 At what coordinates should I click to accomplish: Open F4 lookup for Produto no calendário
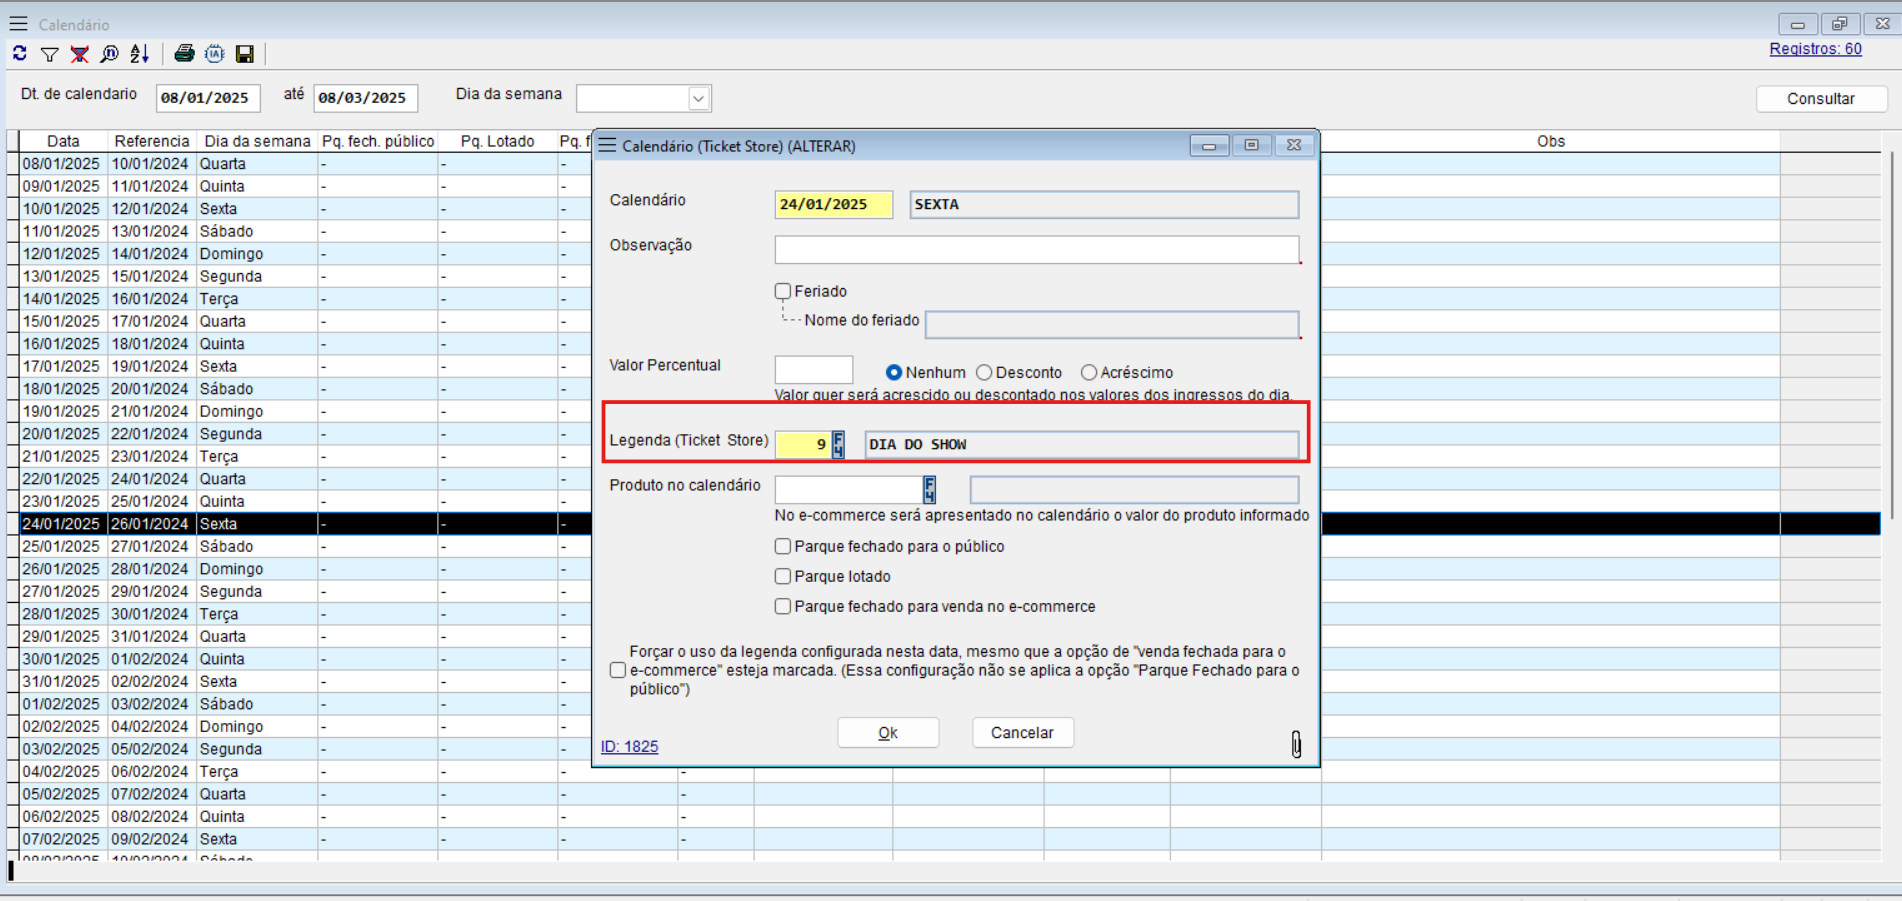point(929,490)
